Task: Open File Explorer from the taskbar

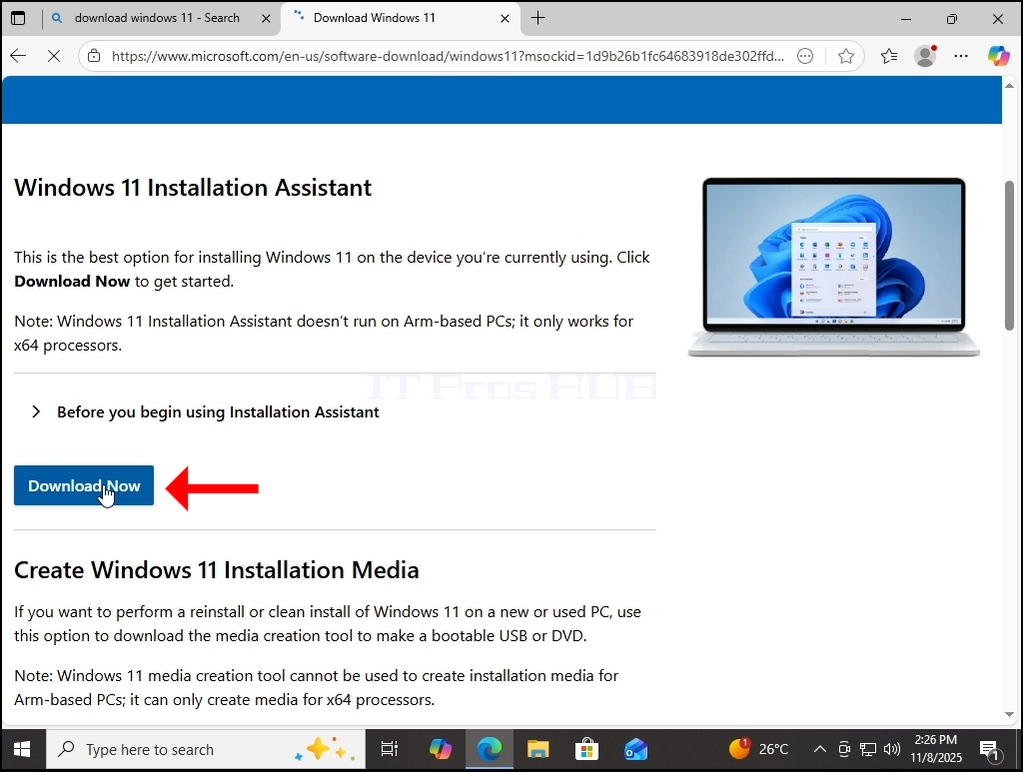Action: tap(538, 750)
